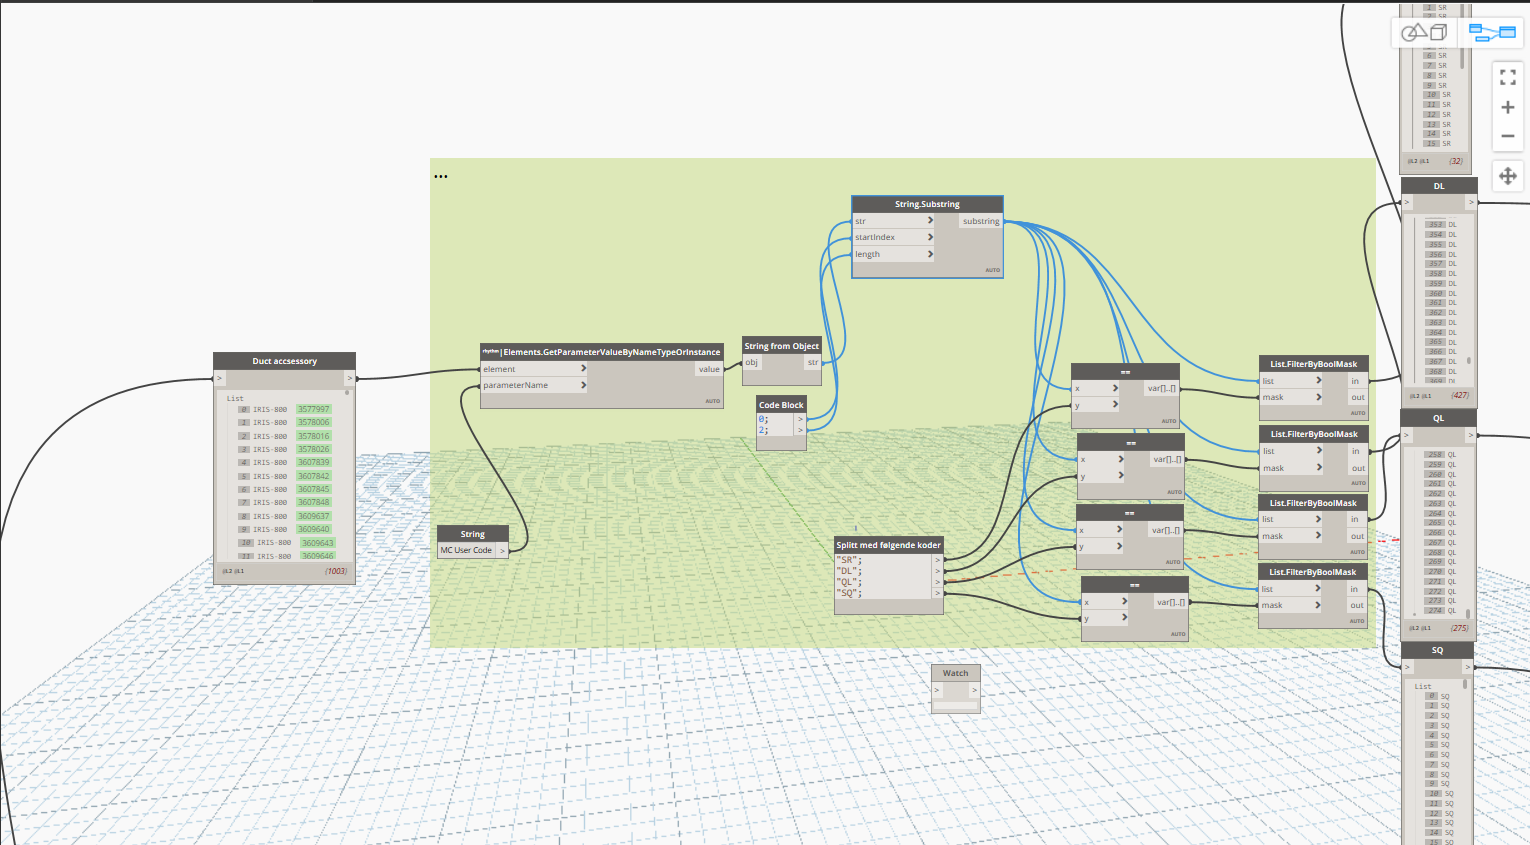Image resolution: width=1530 pixels, height=845 pixels.
Task: Select list item 3577997 in Duct accsessory
Action: (313, 409)
